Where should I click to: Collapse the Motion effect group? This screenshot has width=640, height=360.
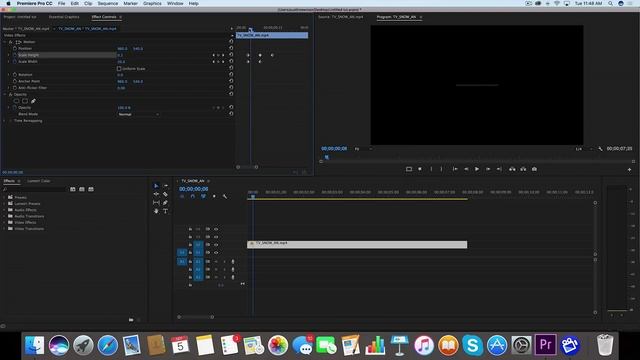click(x=5, y=42)
